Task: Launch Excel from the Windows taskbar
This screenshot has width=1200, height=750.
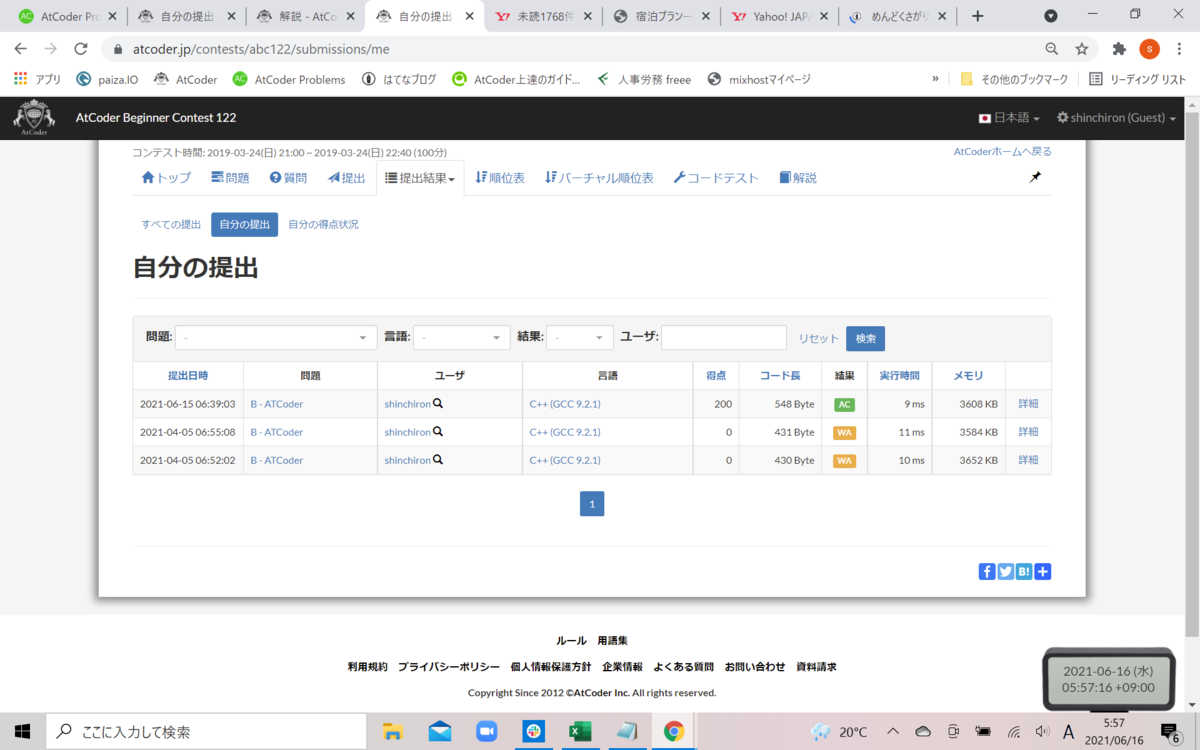Action: (580, 731)
